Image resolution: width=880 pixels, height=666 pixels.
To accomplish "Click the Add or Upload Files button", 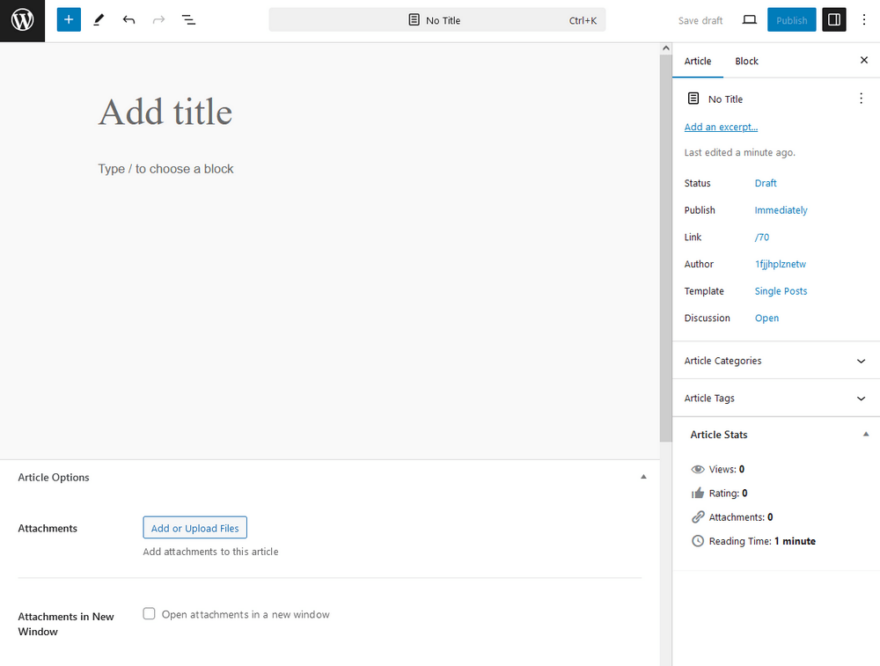I will (x=194, y=527).
